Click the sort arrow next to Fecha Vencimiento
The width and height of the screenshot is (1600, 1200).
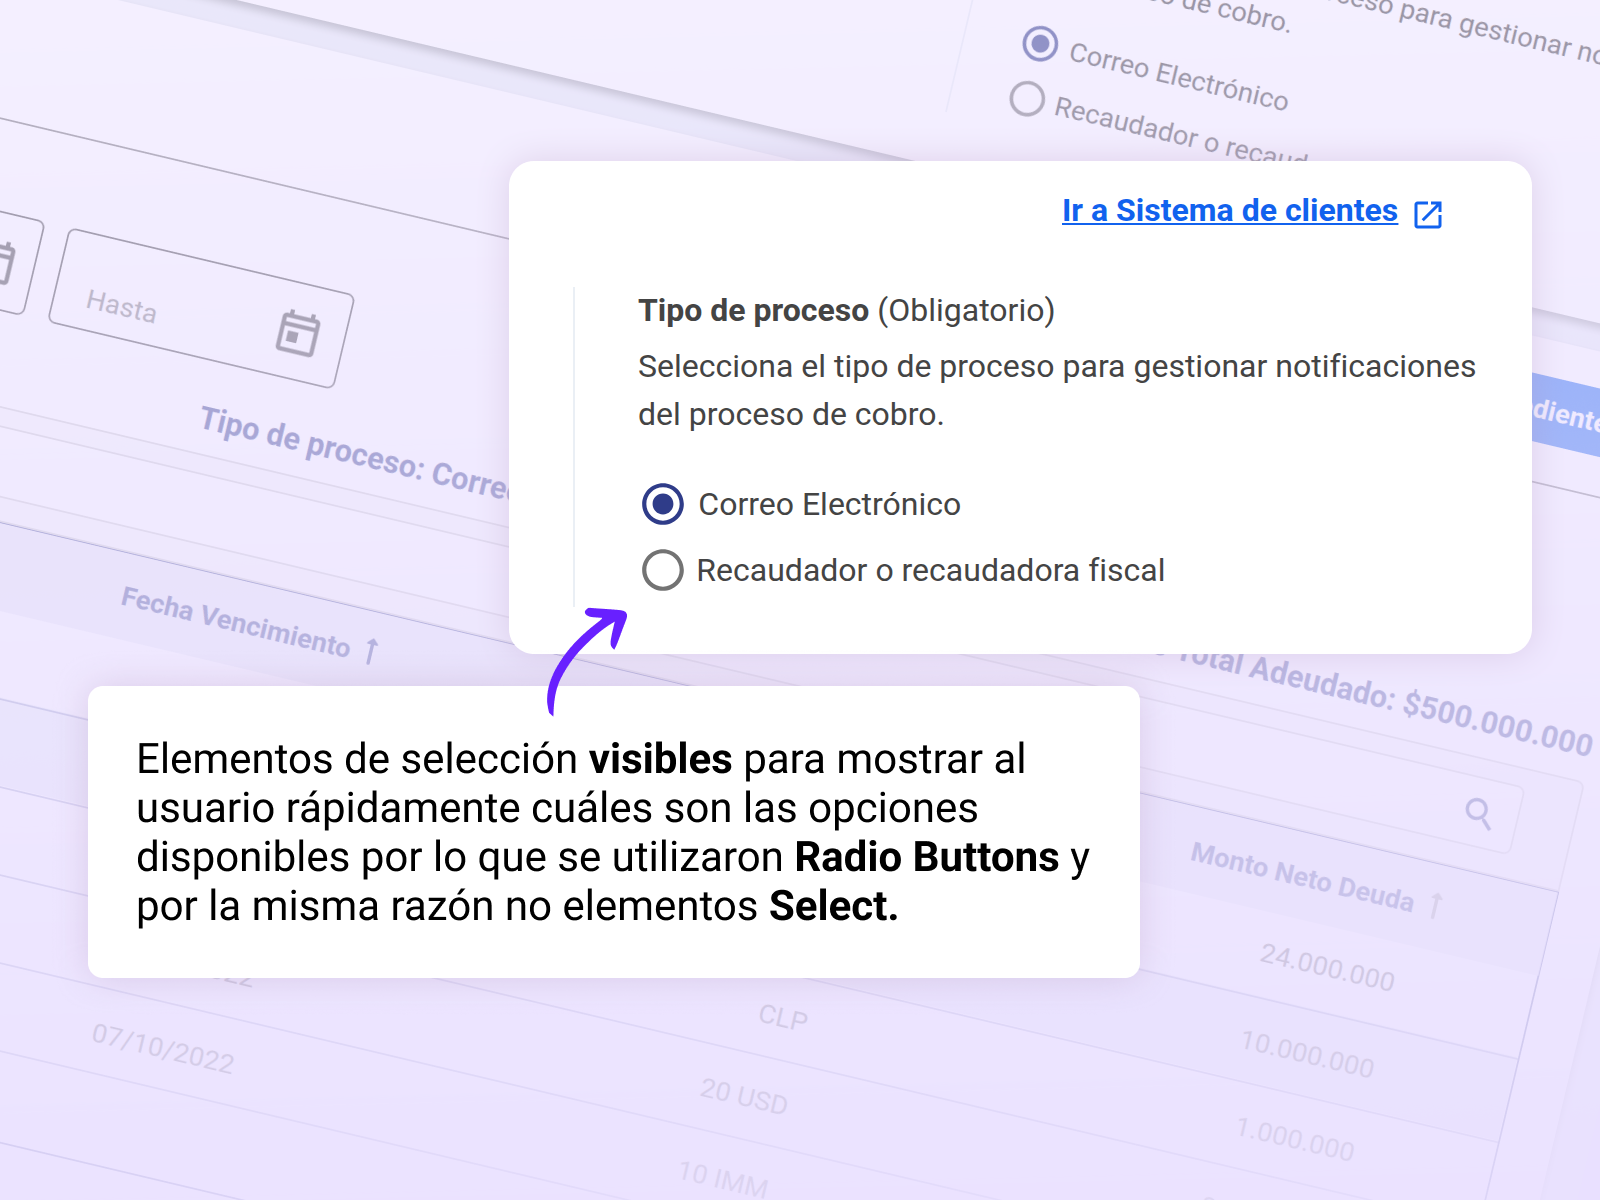point(372,651)
